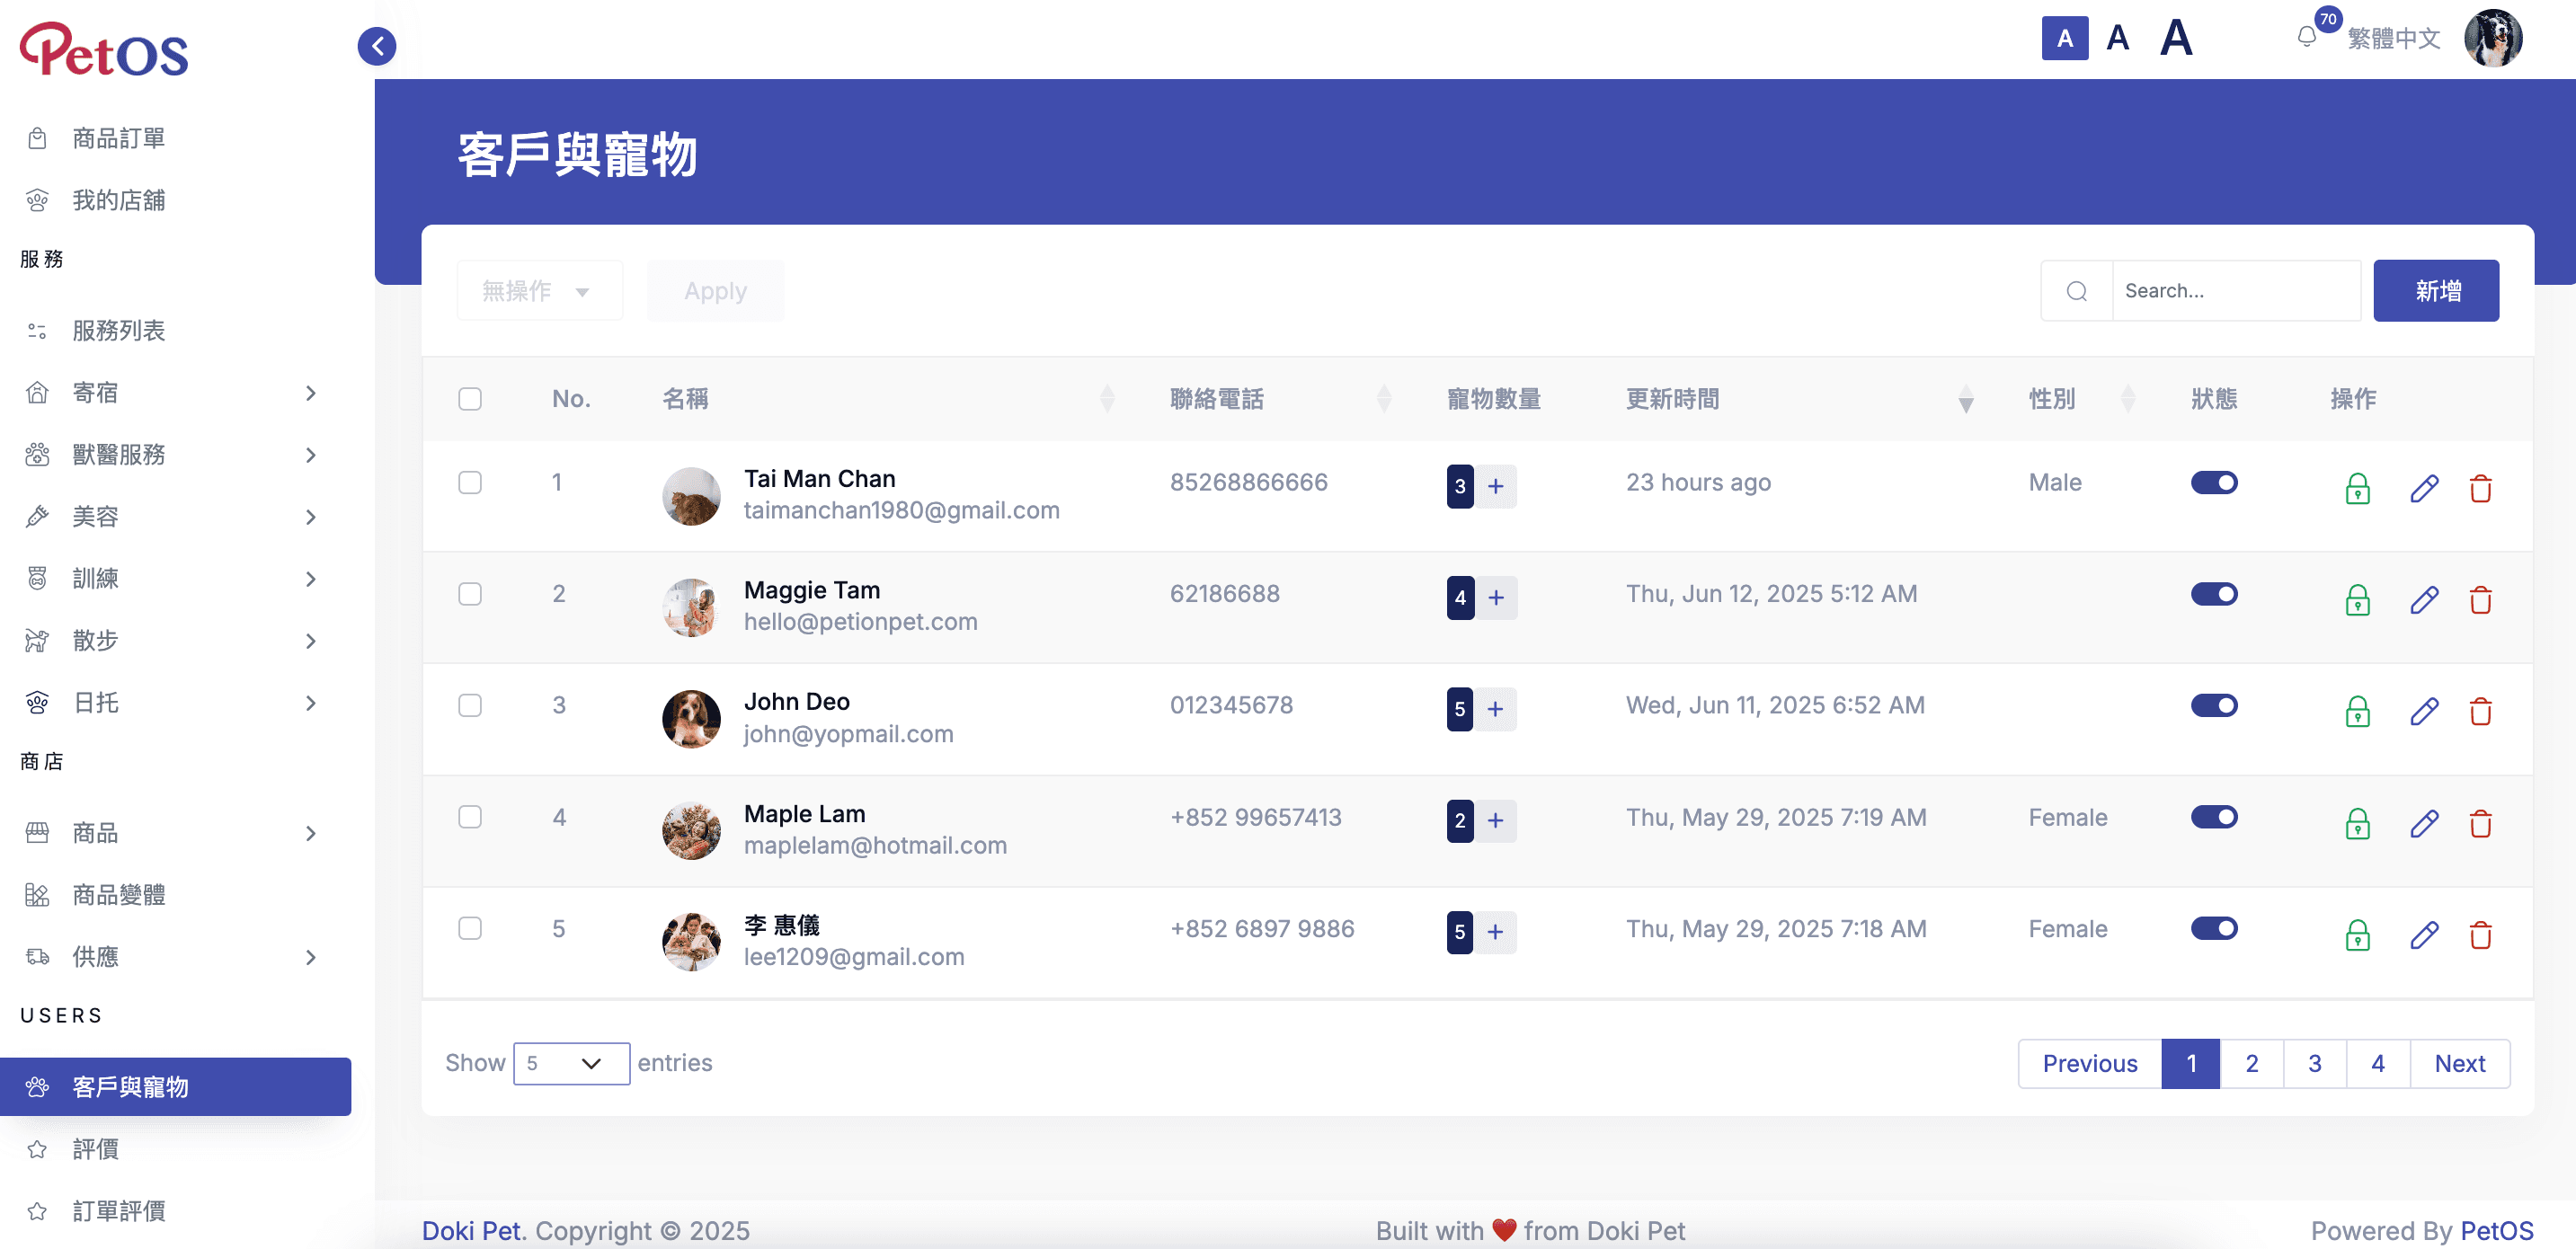Select the small font size A

pyautogui.click(x=2064, y=38)
